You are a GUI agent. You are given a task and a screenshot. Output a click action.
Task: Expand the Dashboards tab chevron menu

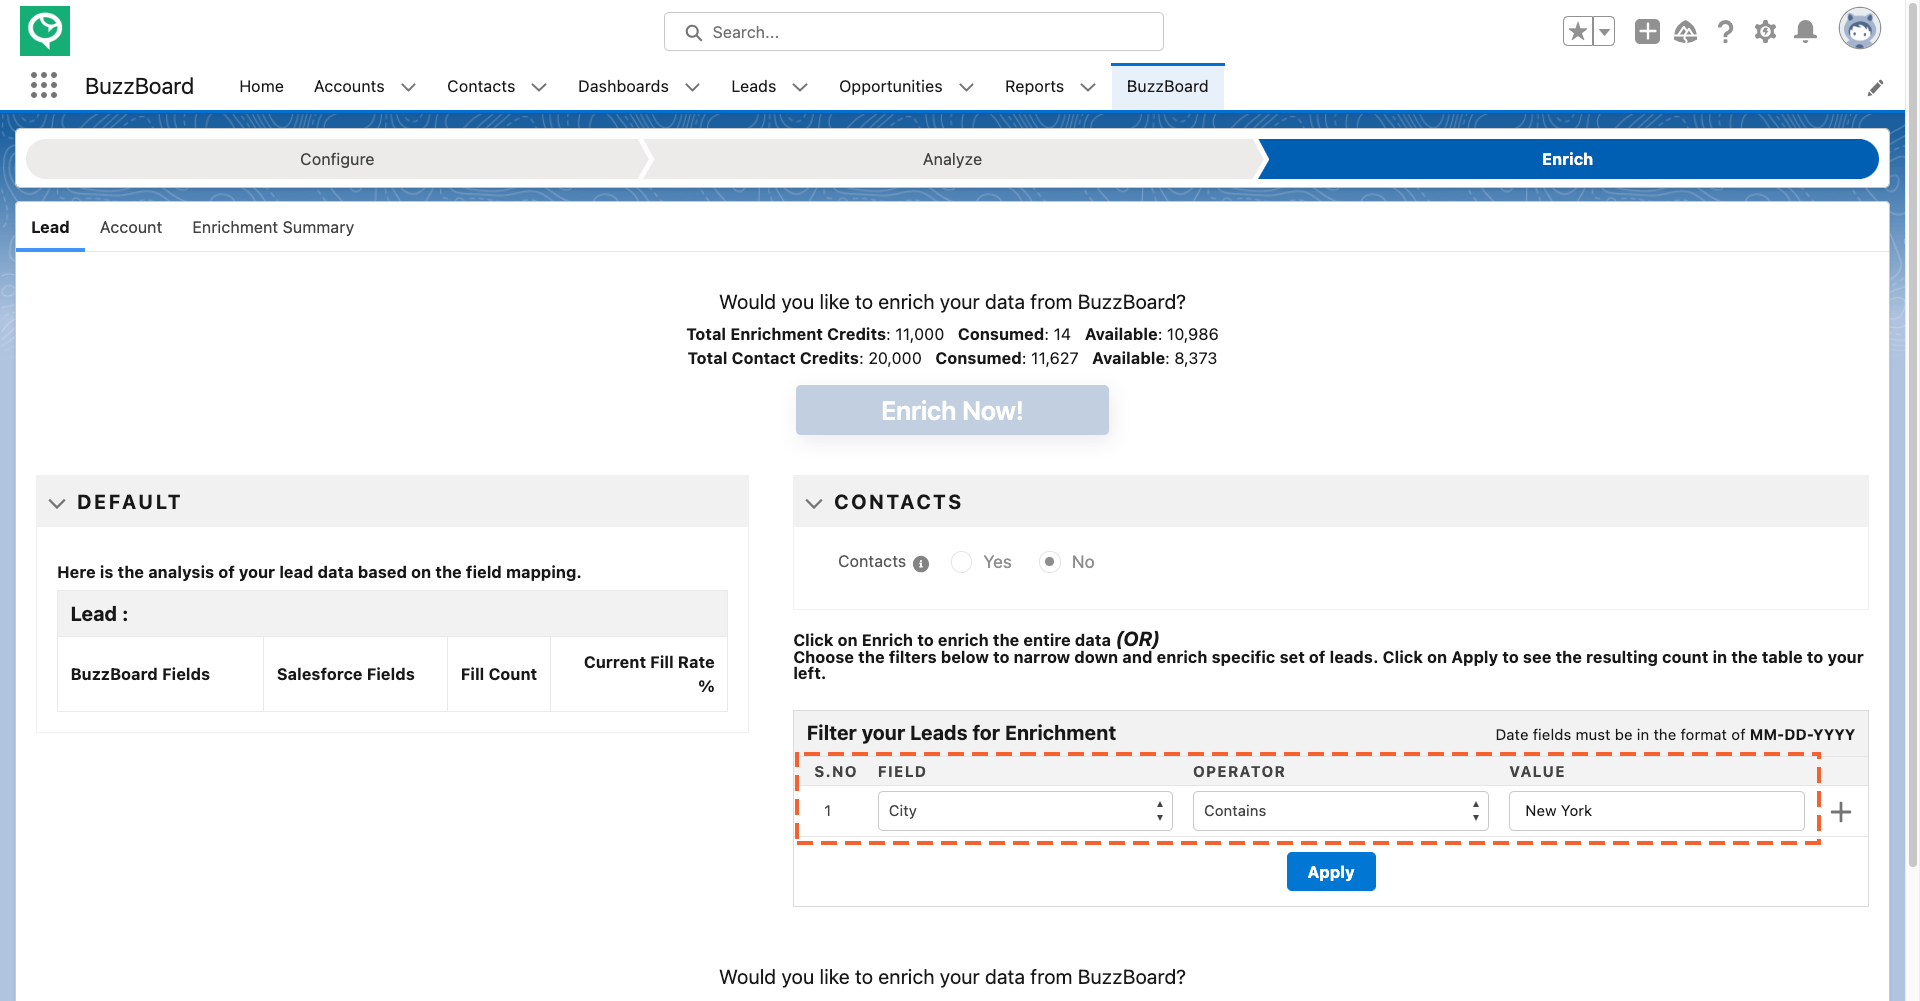click(692, 88)
